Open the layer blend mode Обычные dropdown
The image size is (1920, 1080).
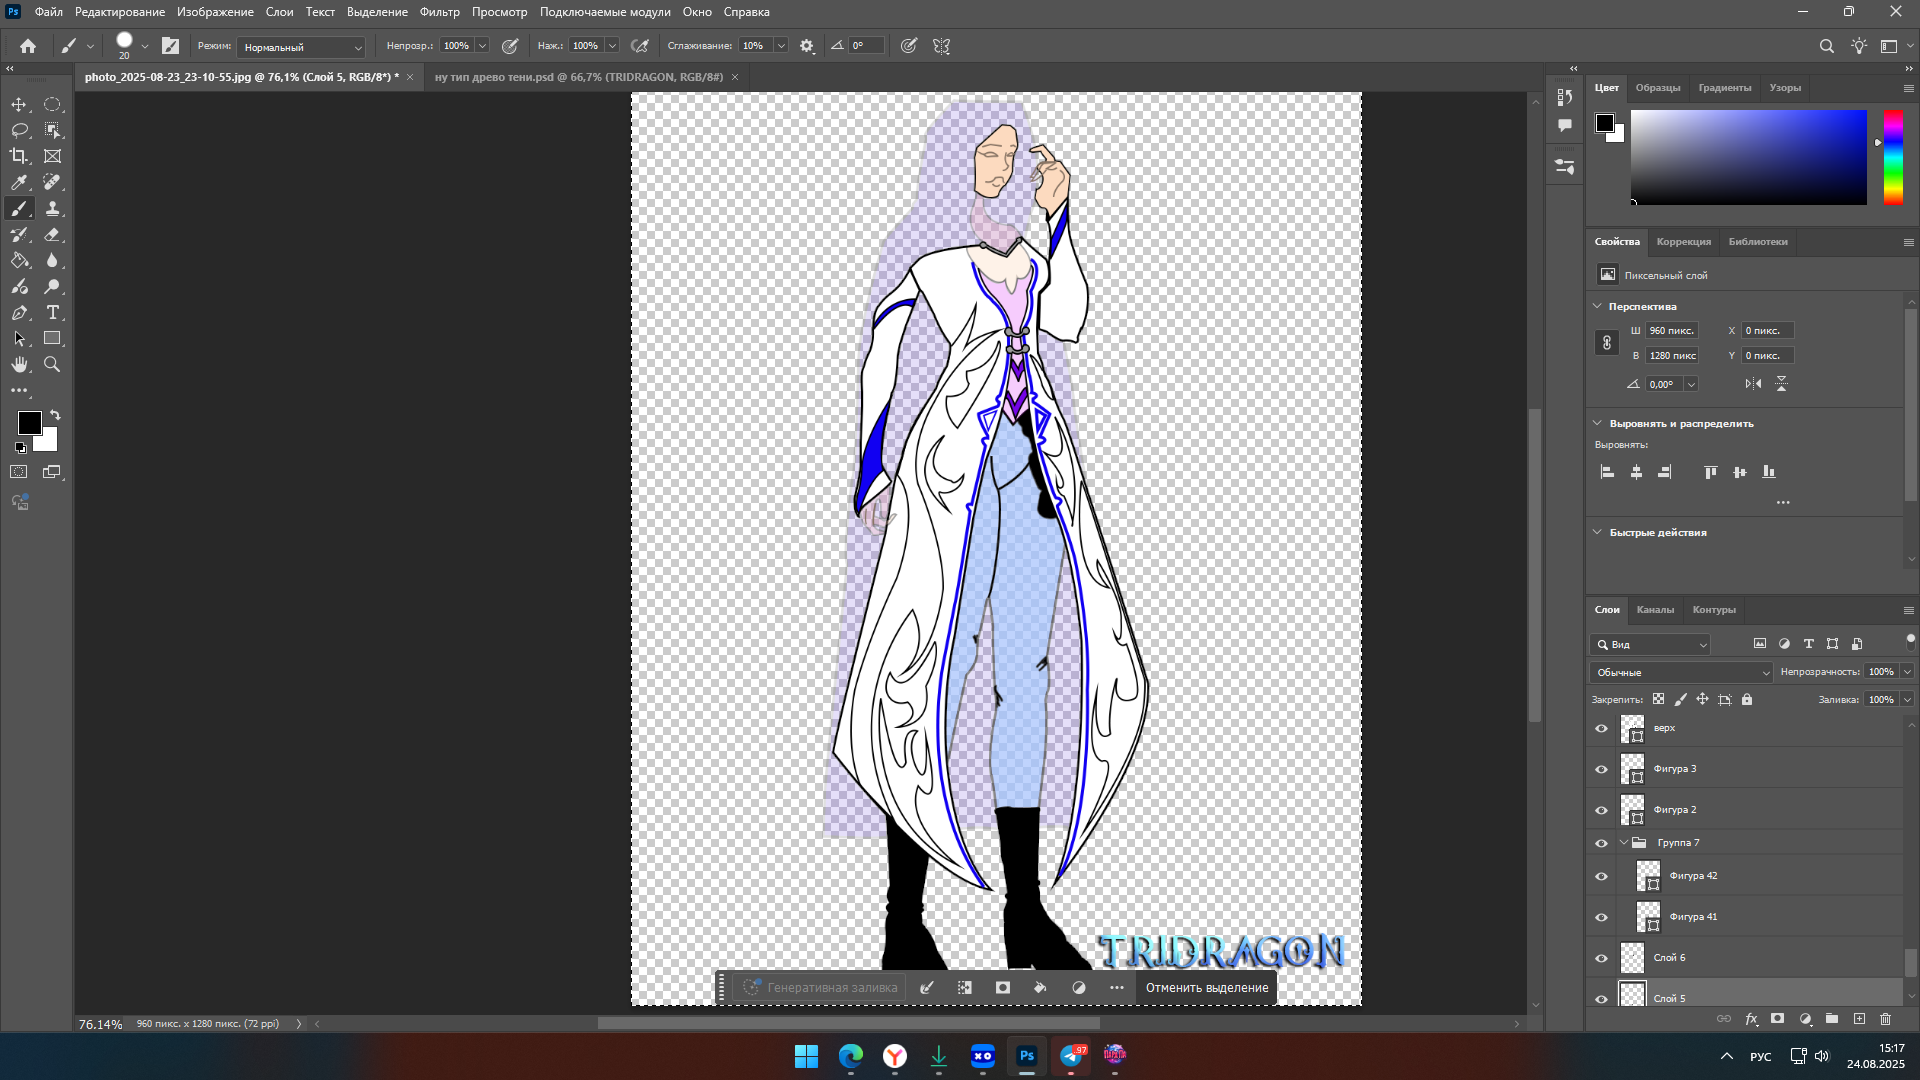[1681, 672]
